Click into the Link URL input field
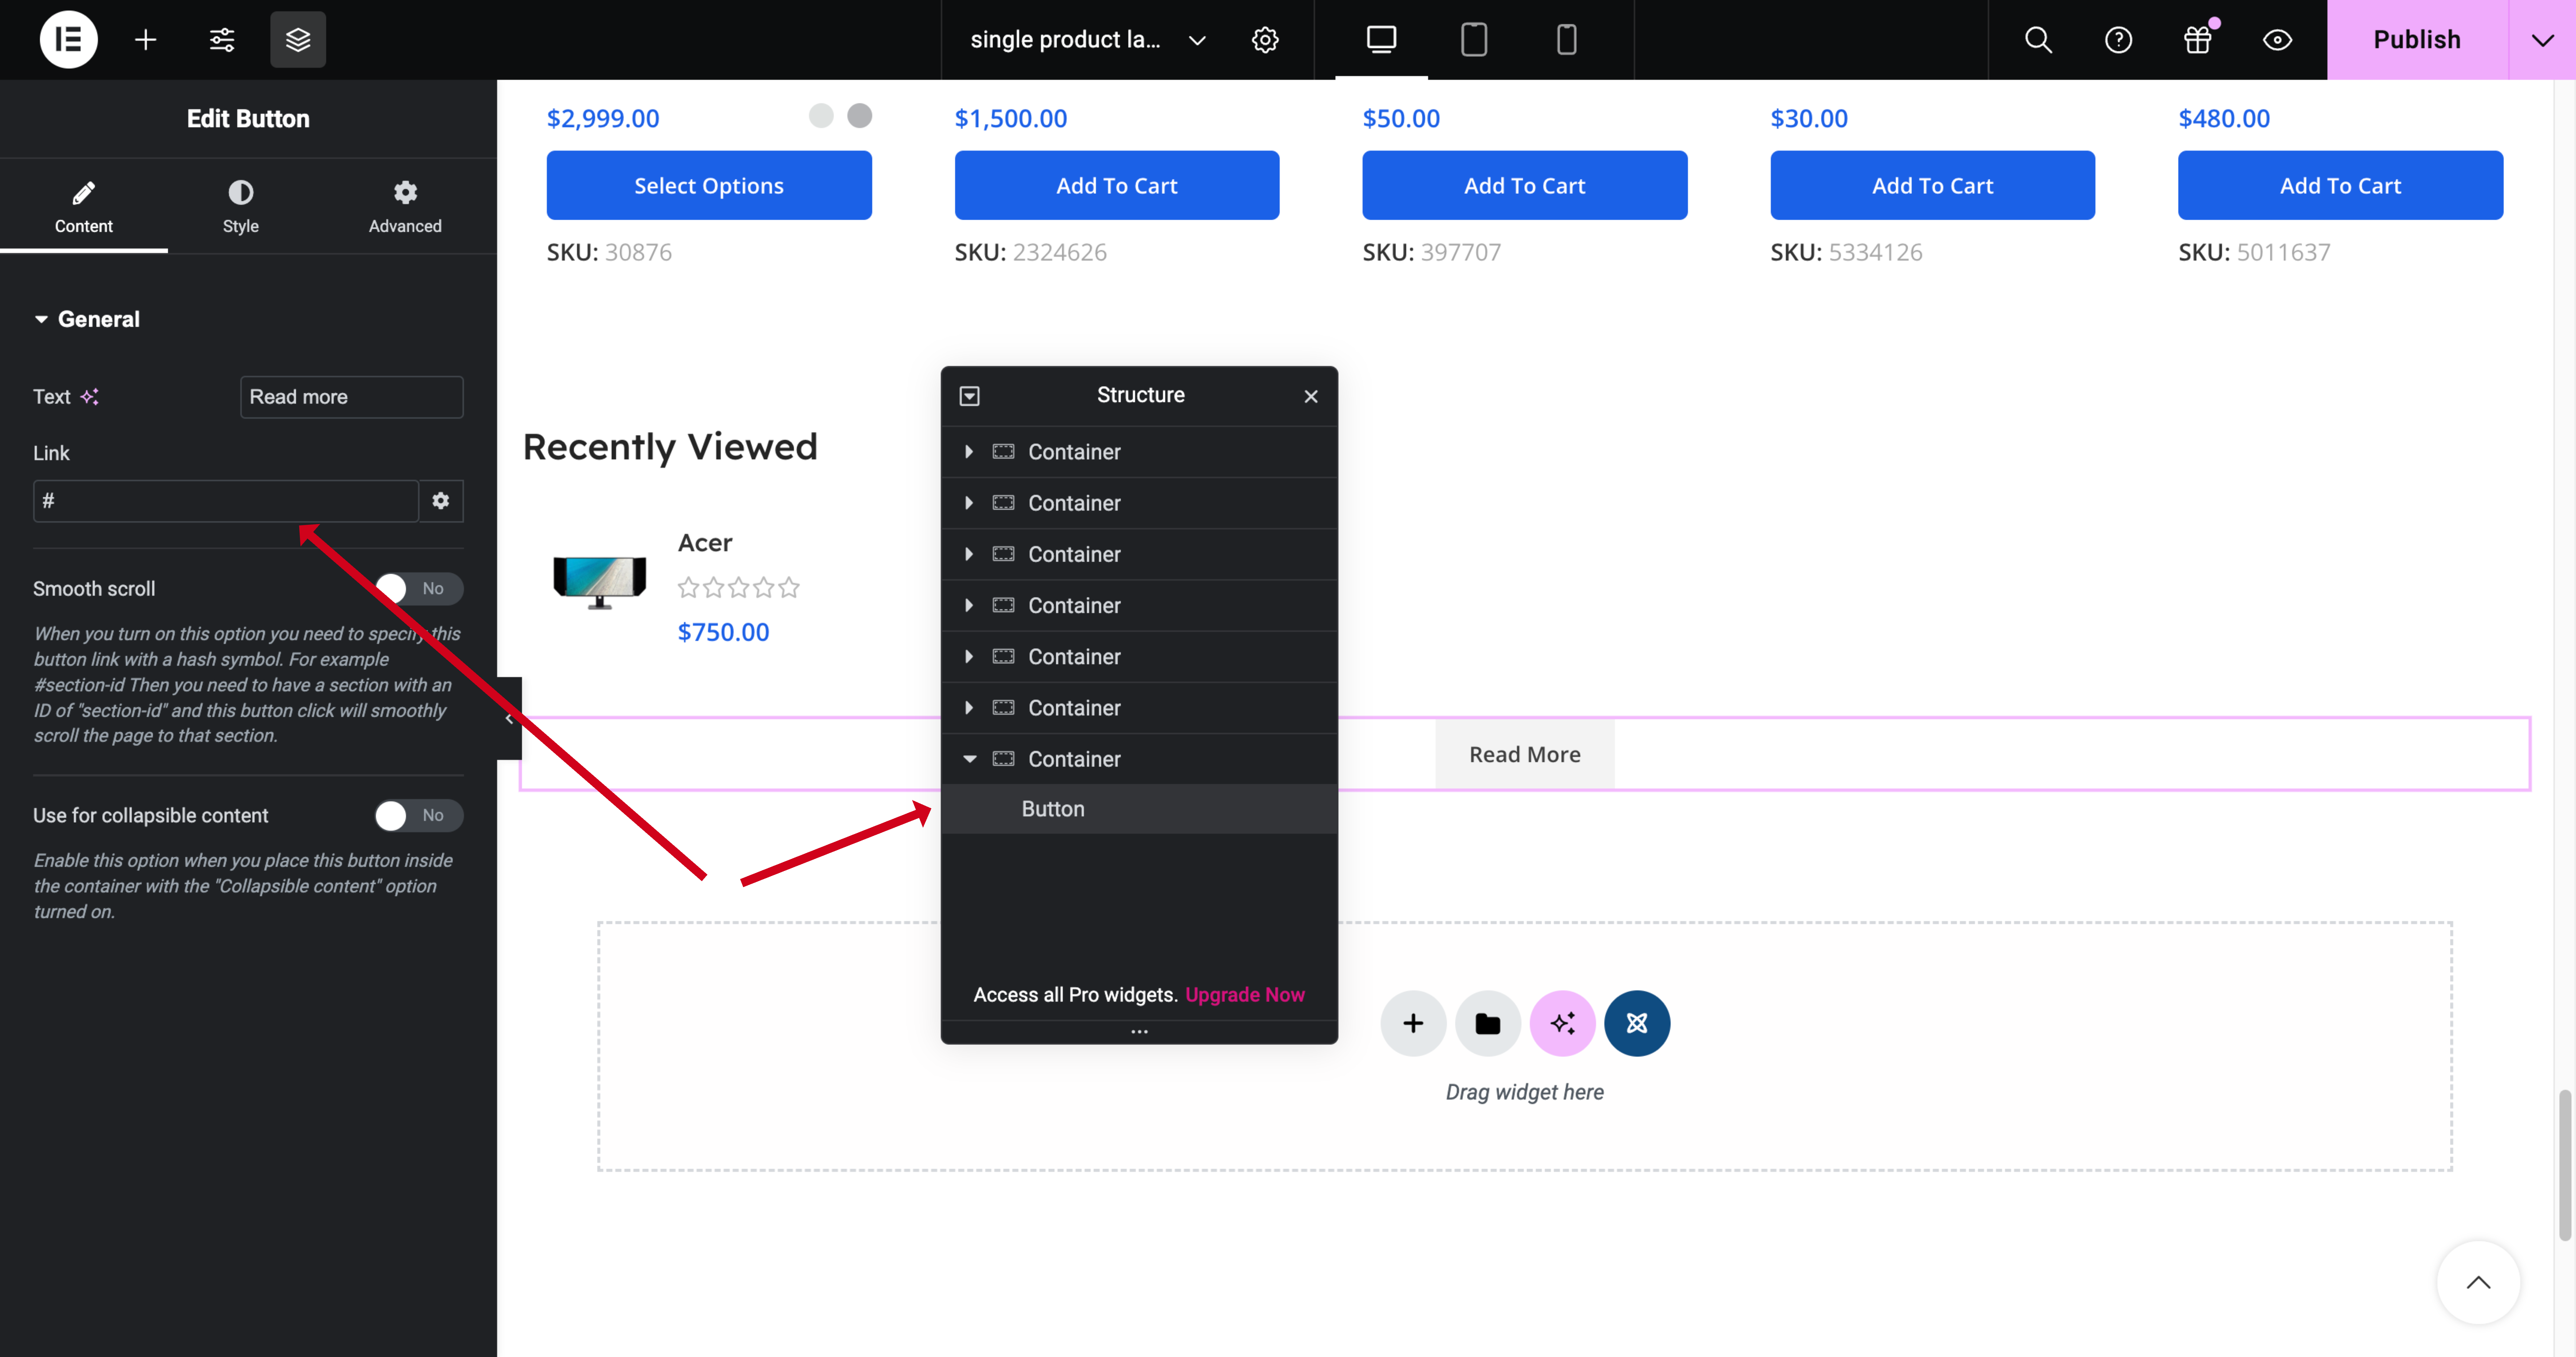Image resolution: width=2576 pixels, height=1357 pixels. pyautogui.click(x=226, y=501)
